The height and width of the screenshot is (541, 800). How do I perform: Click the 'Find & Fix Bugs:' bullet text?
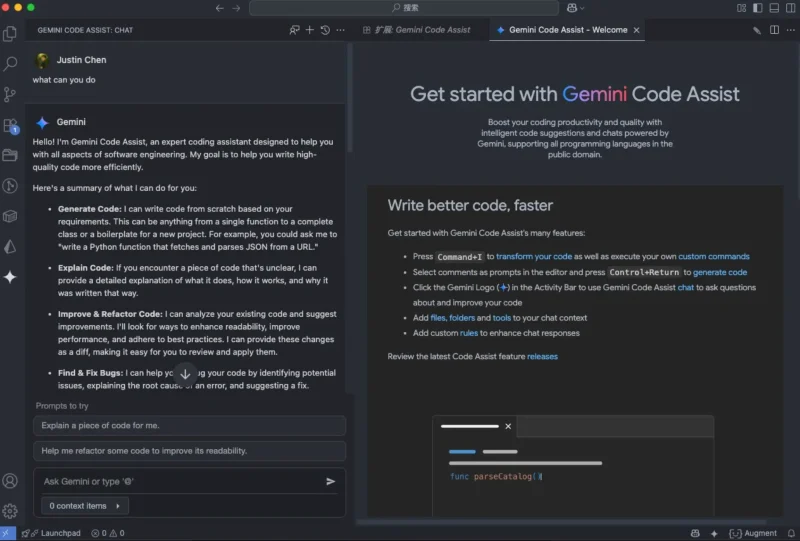click(90, 373)
